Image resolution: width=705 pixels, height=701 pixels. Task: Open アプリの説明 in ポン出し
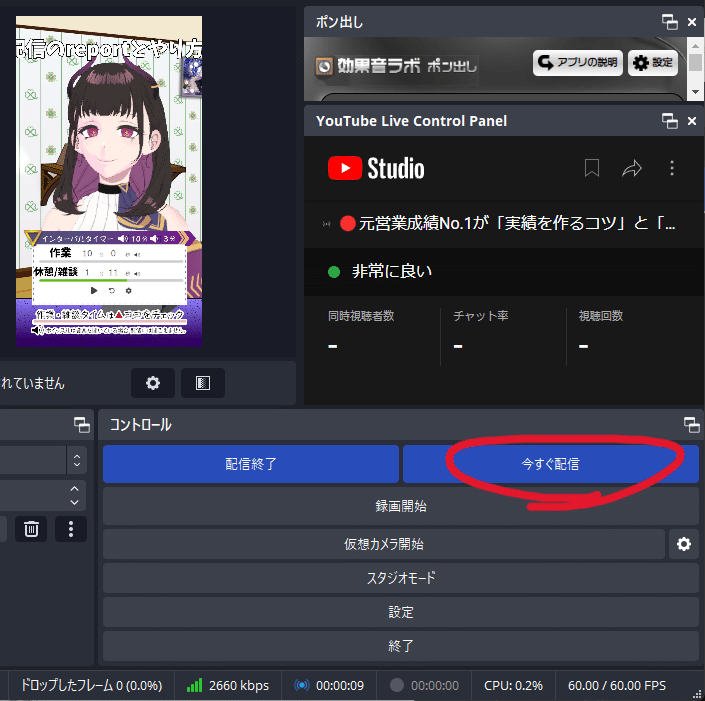coord(578,63)
